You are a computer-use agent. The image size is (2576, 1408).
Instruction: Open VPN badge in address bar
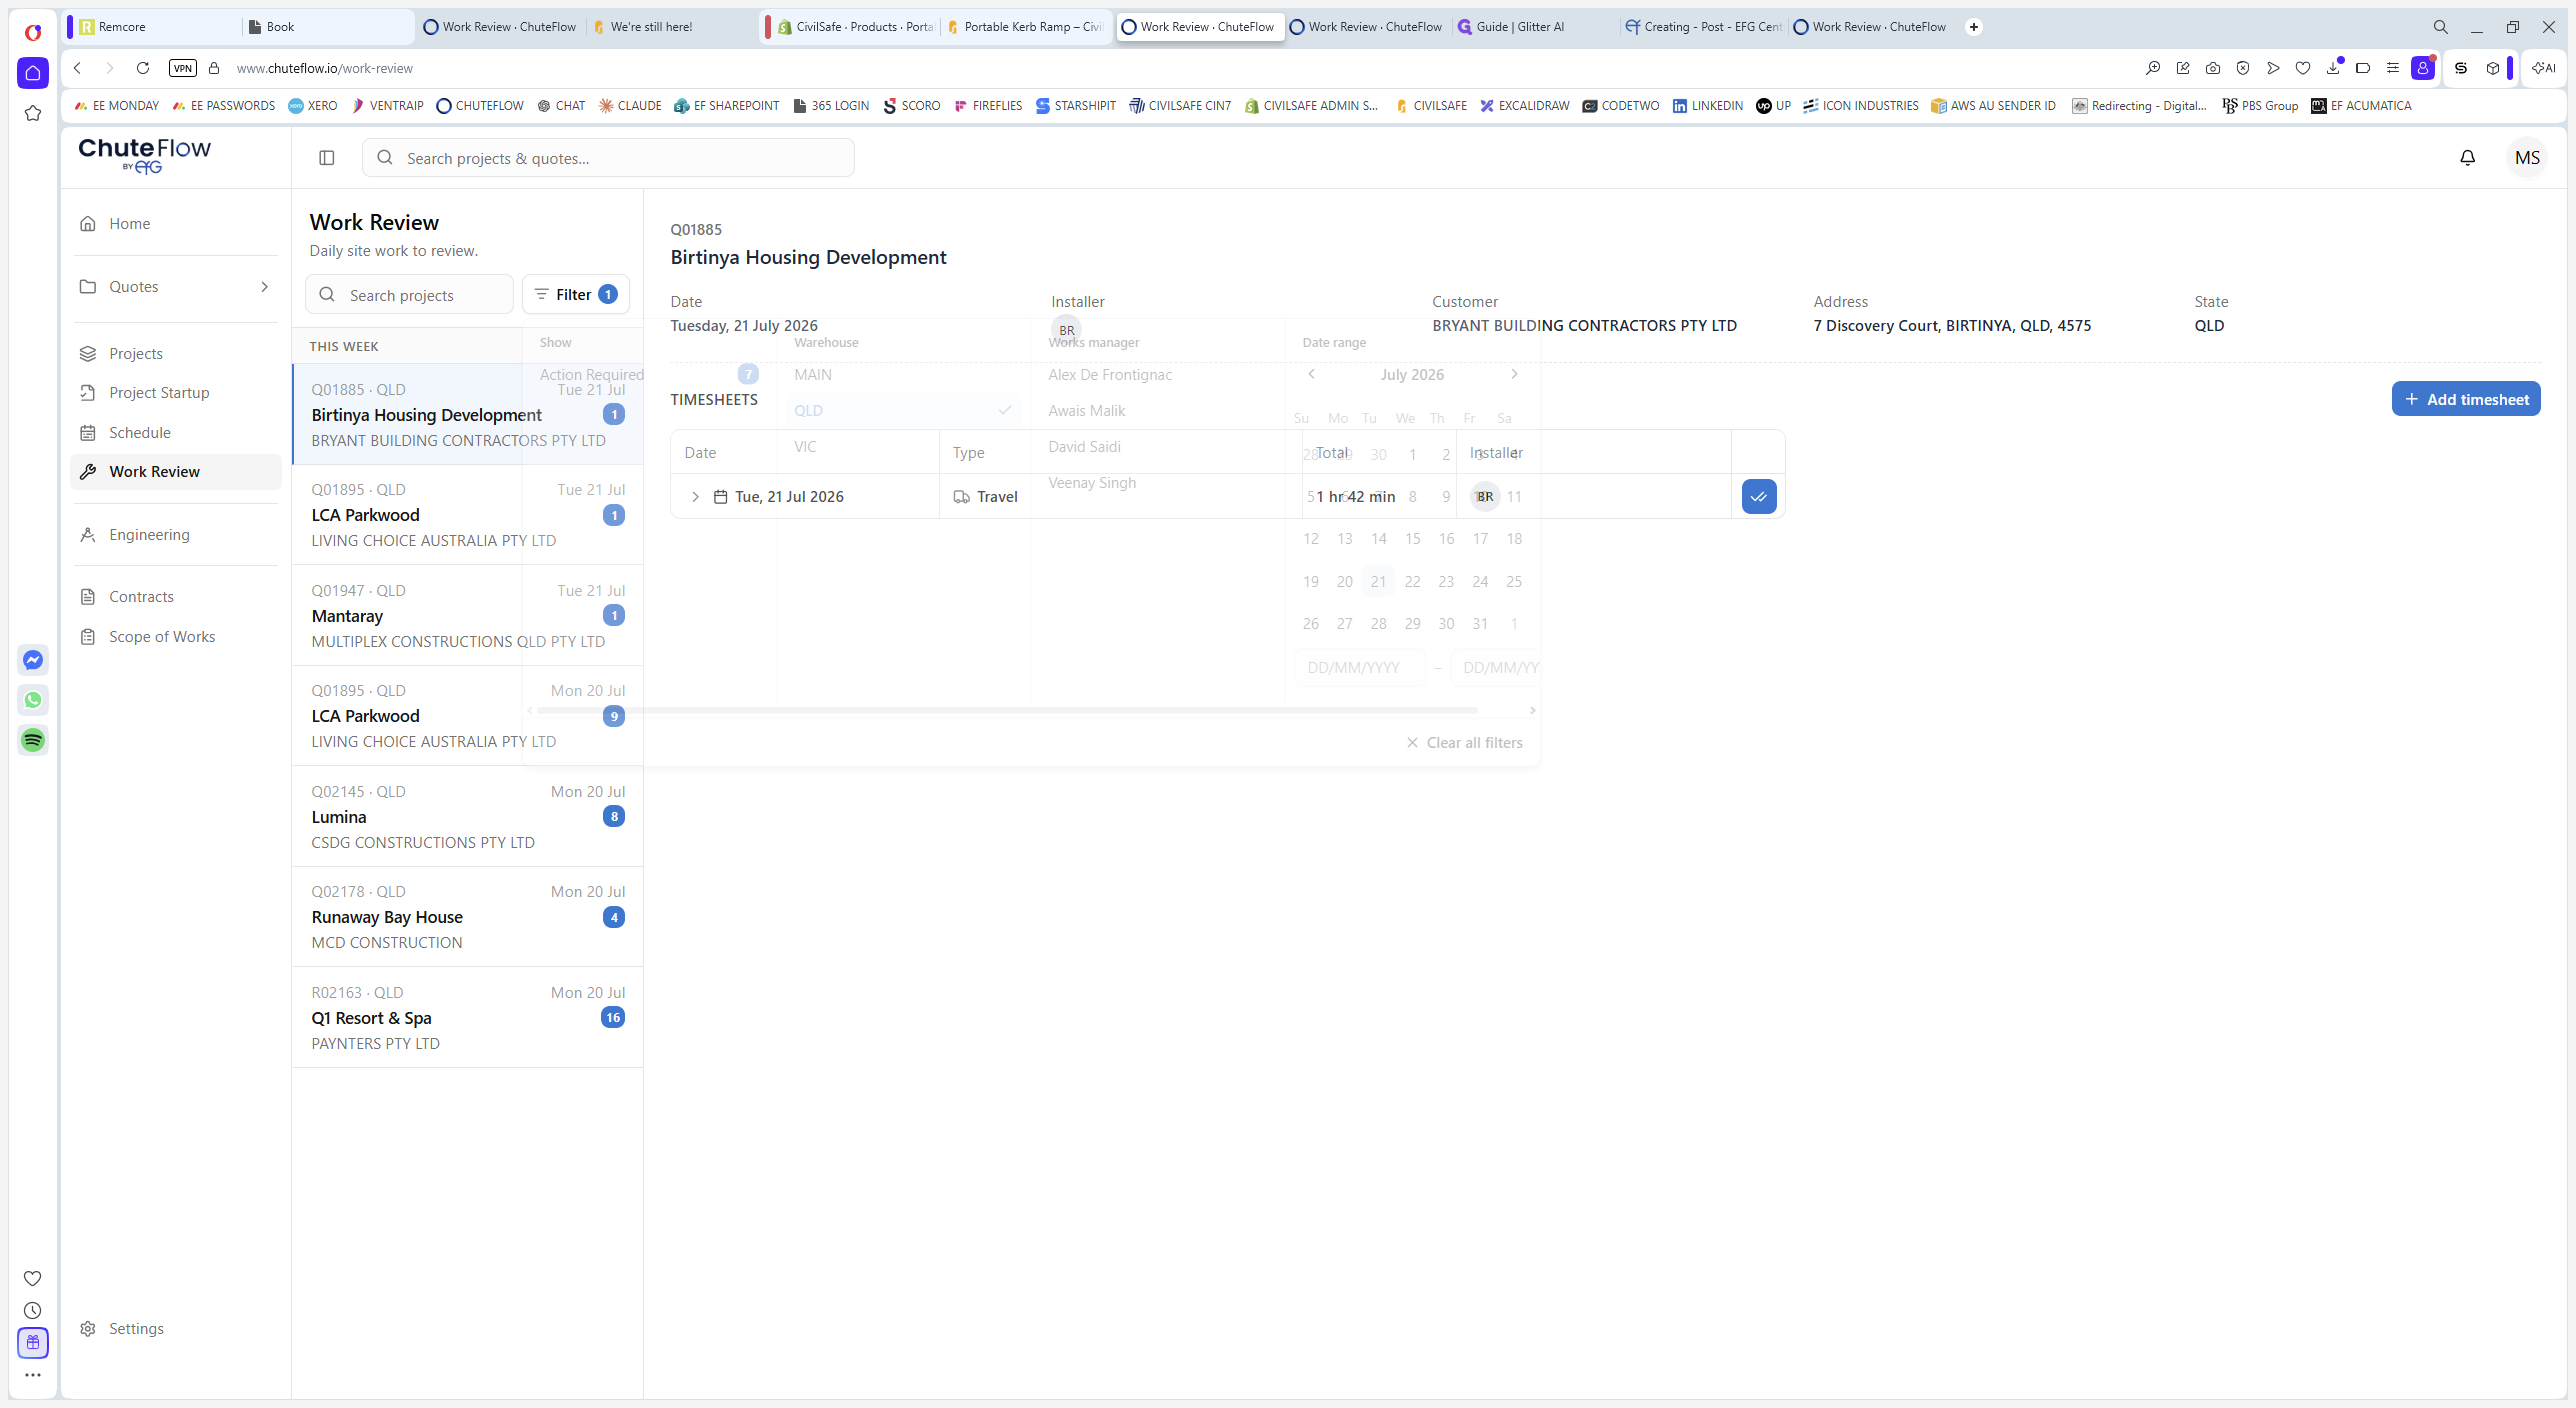pos(182,68)
